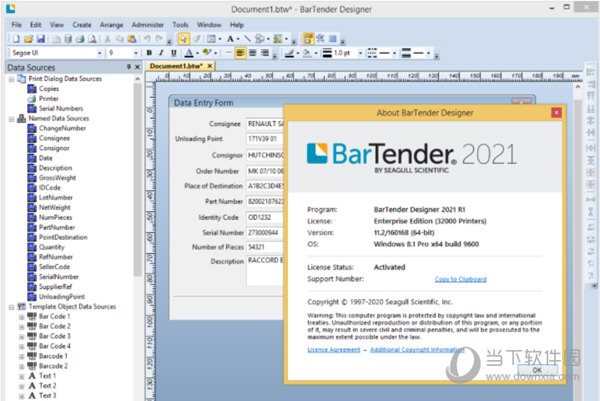Click the Text 1 object icon
The image size is (600, 401).
[x=32, y=376]
